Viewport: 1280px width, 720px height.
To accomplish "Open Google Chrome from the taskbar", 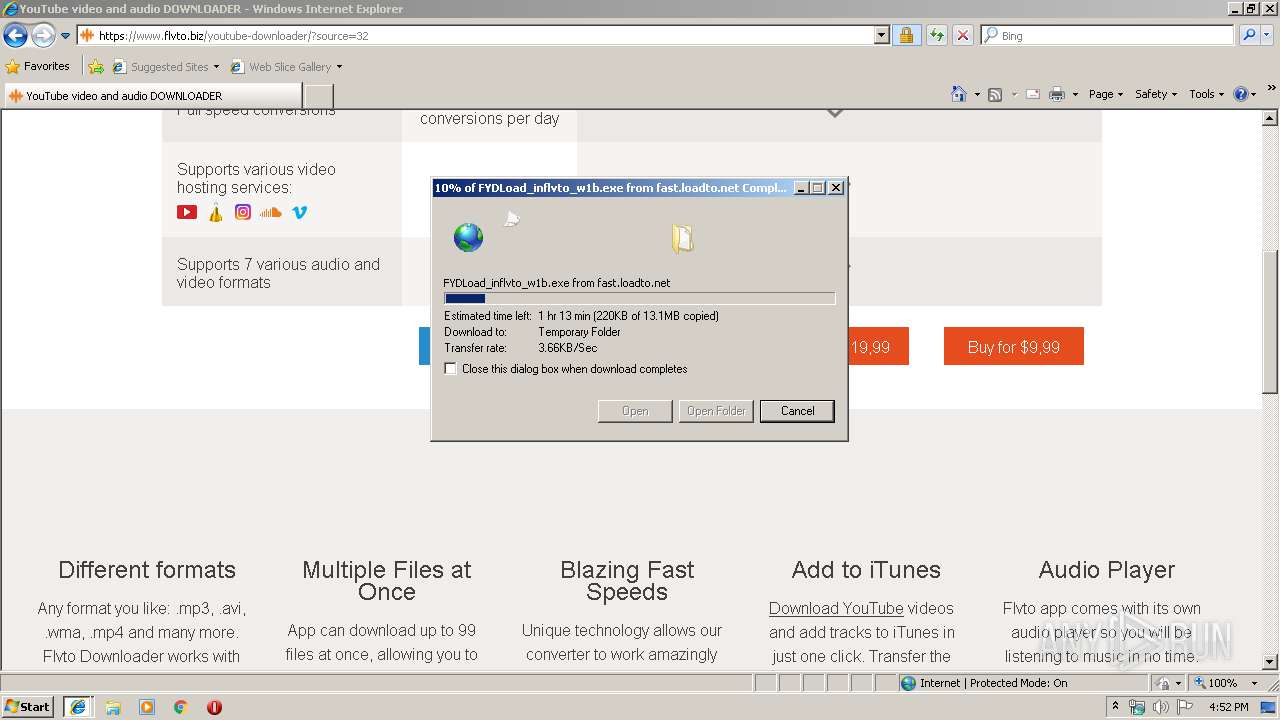I will click(181, 707).
